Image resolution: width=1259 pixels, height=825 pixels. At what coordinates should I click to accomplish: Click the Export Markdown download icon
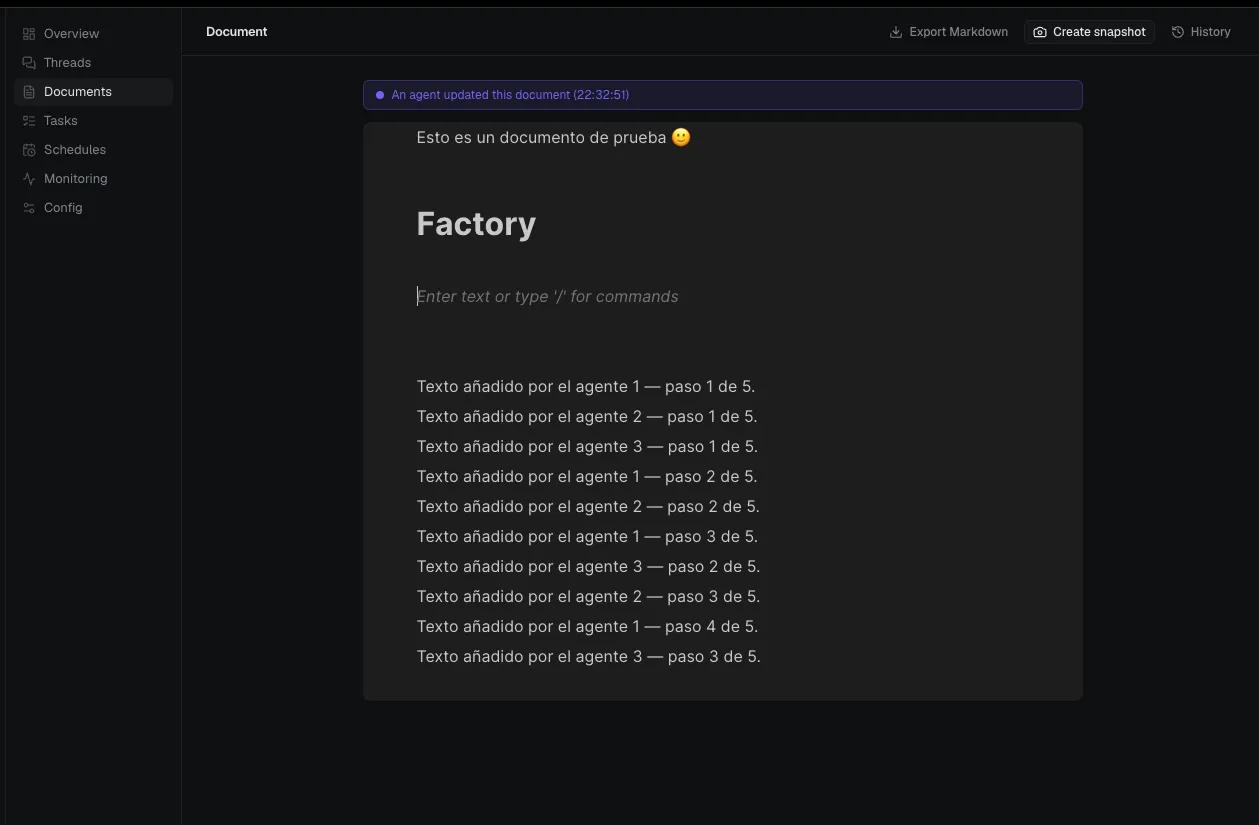[x=896, y=32]
